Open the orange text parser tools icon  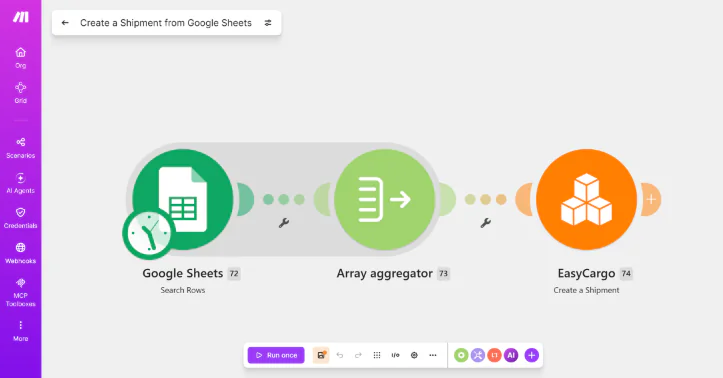point(494,355)
